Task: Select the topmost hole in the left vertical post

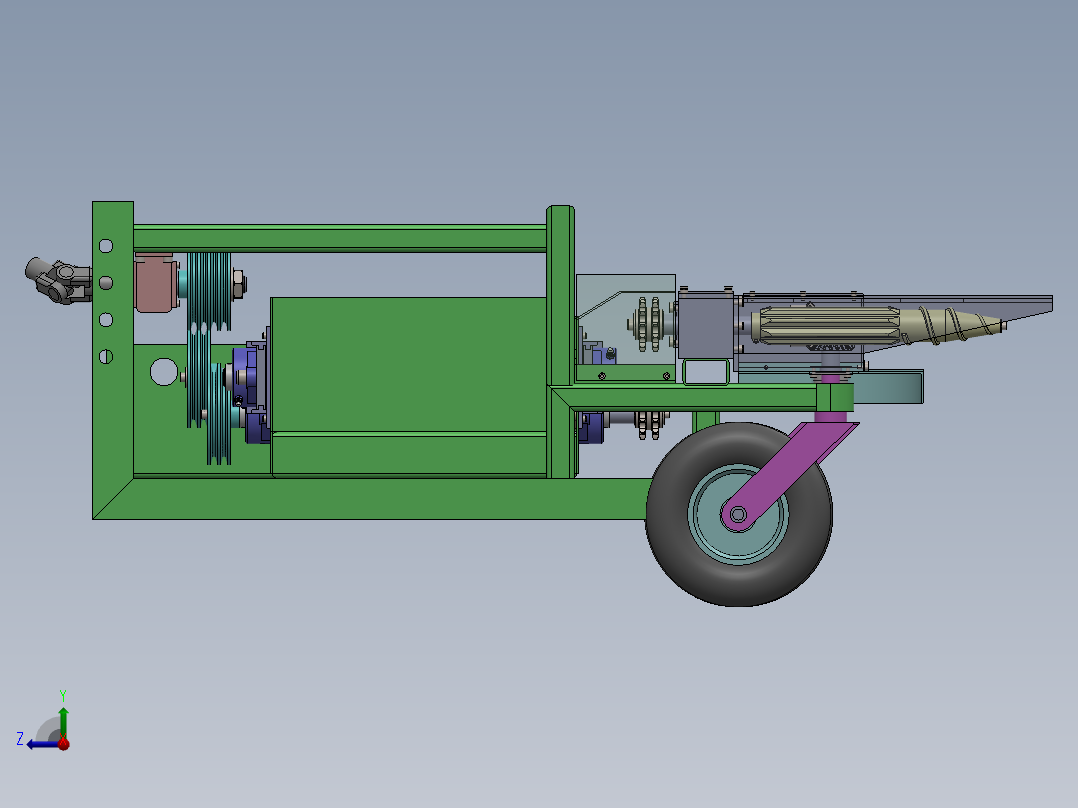Action: (106, 246)
